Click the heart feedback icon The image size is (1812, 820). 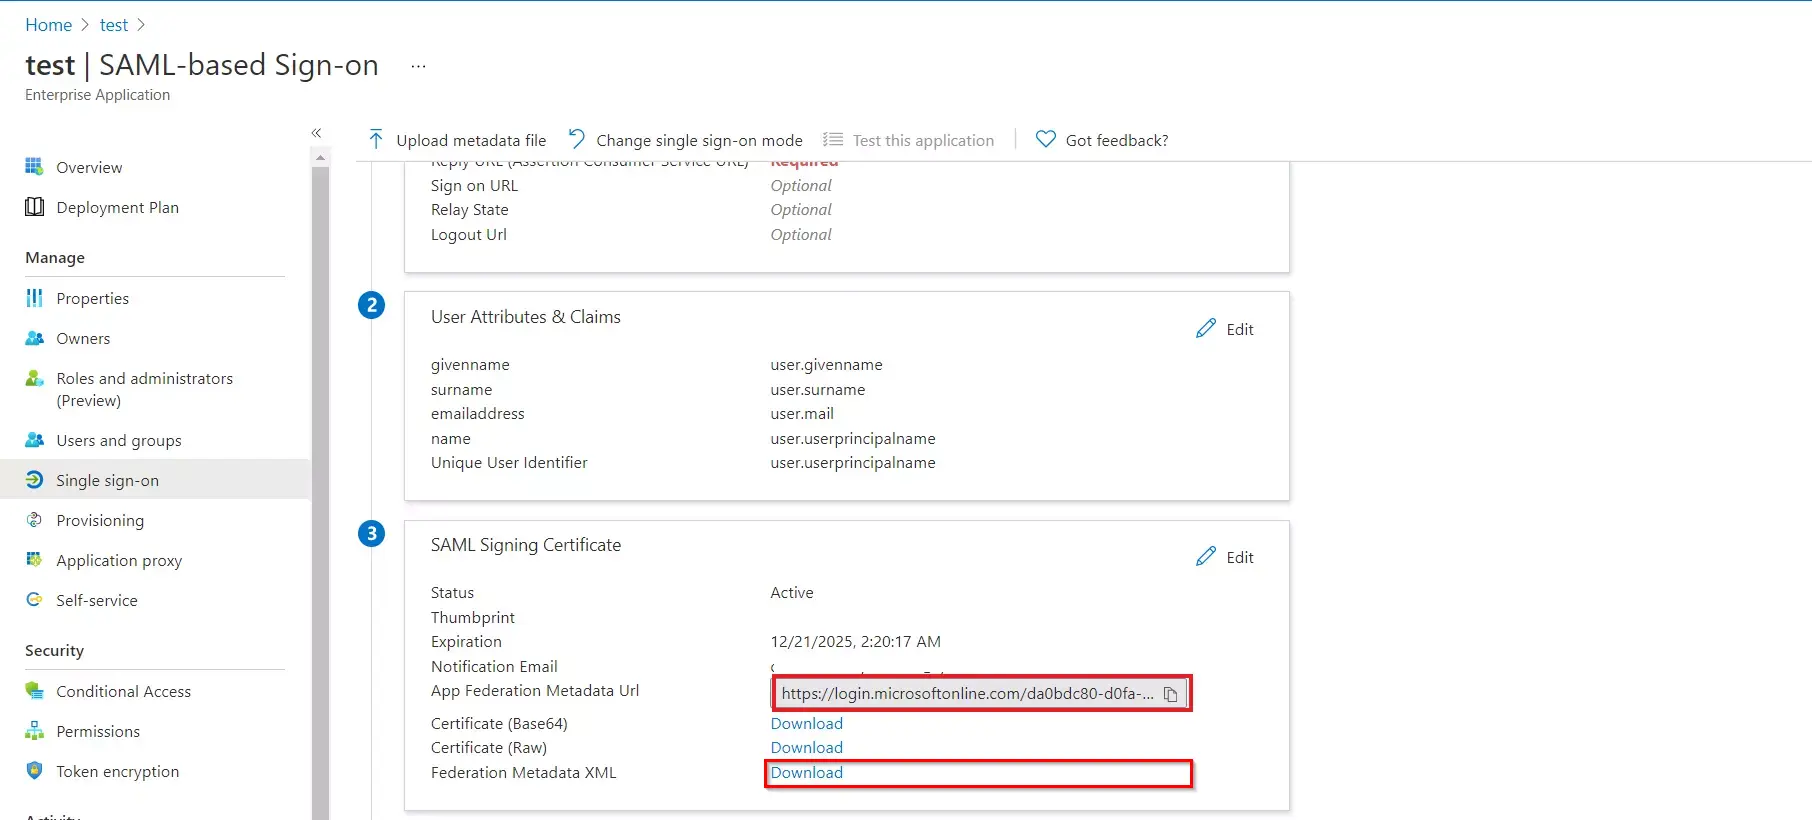point(1045,139)
